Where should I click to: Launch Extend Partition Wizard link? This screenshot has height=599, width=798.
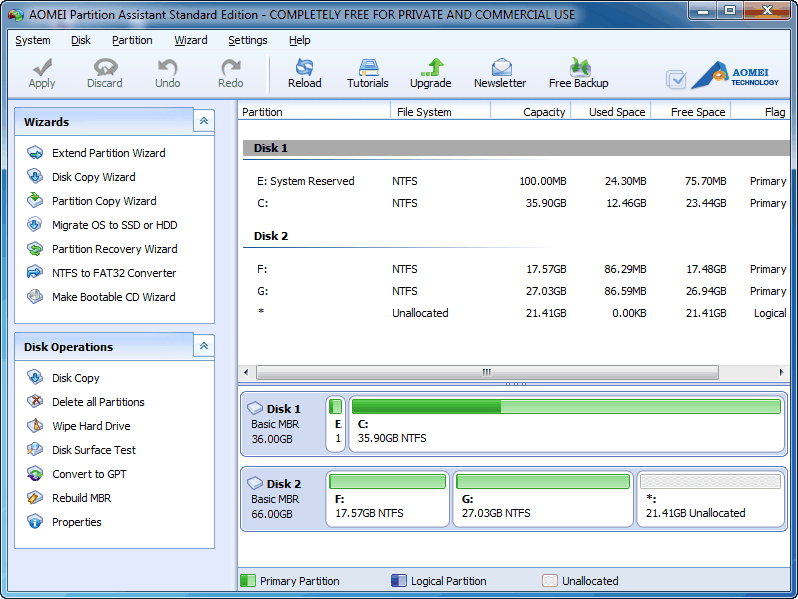[x=108, y=153]
